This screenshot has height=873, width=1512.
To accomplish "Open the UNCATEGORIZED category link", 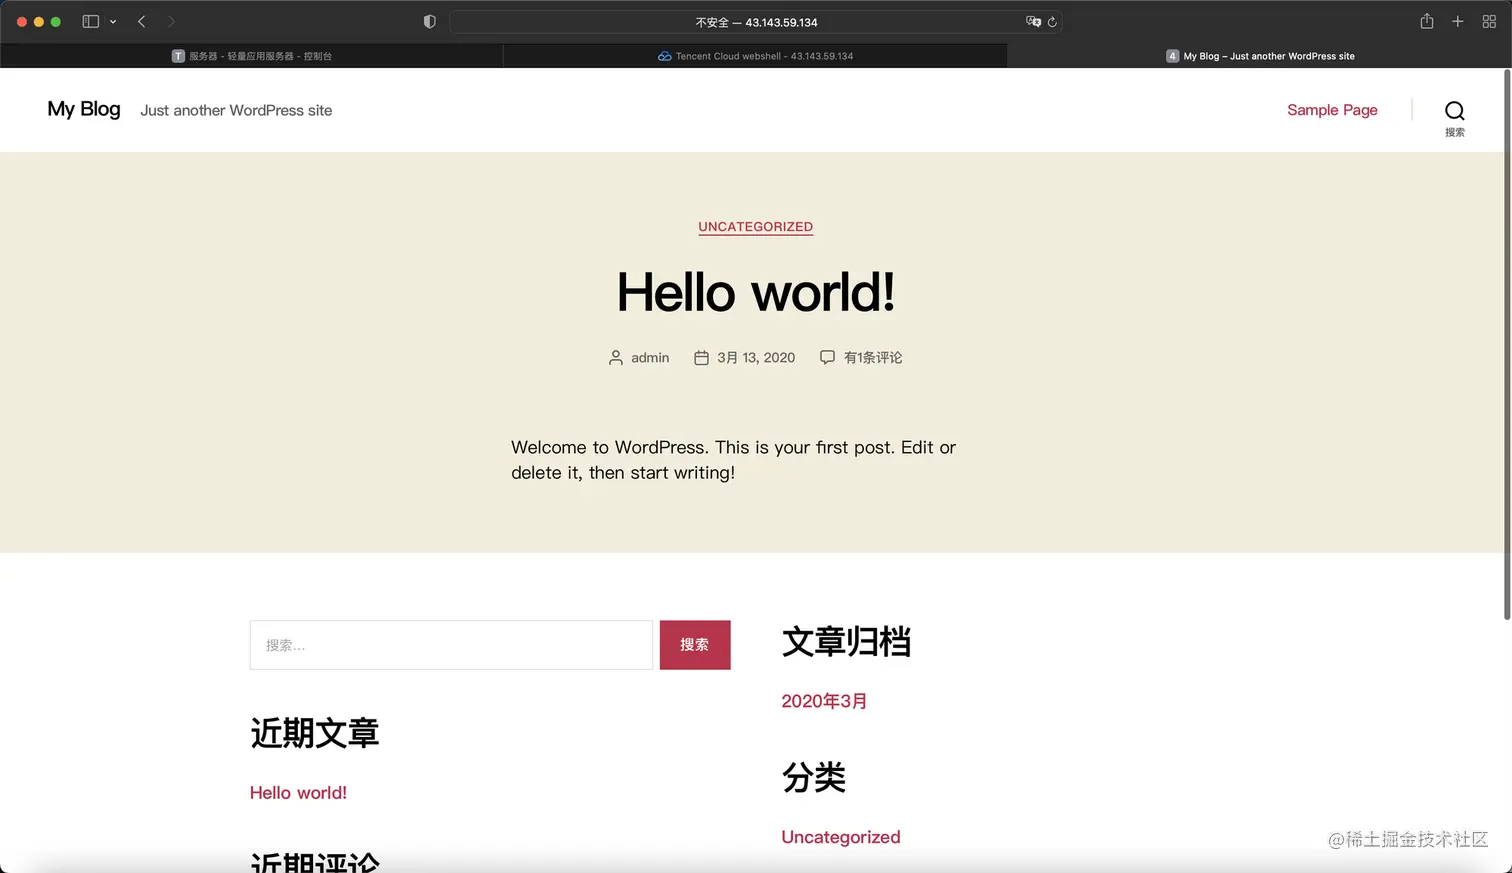I will (755, 227).
